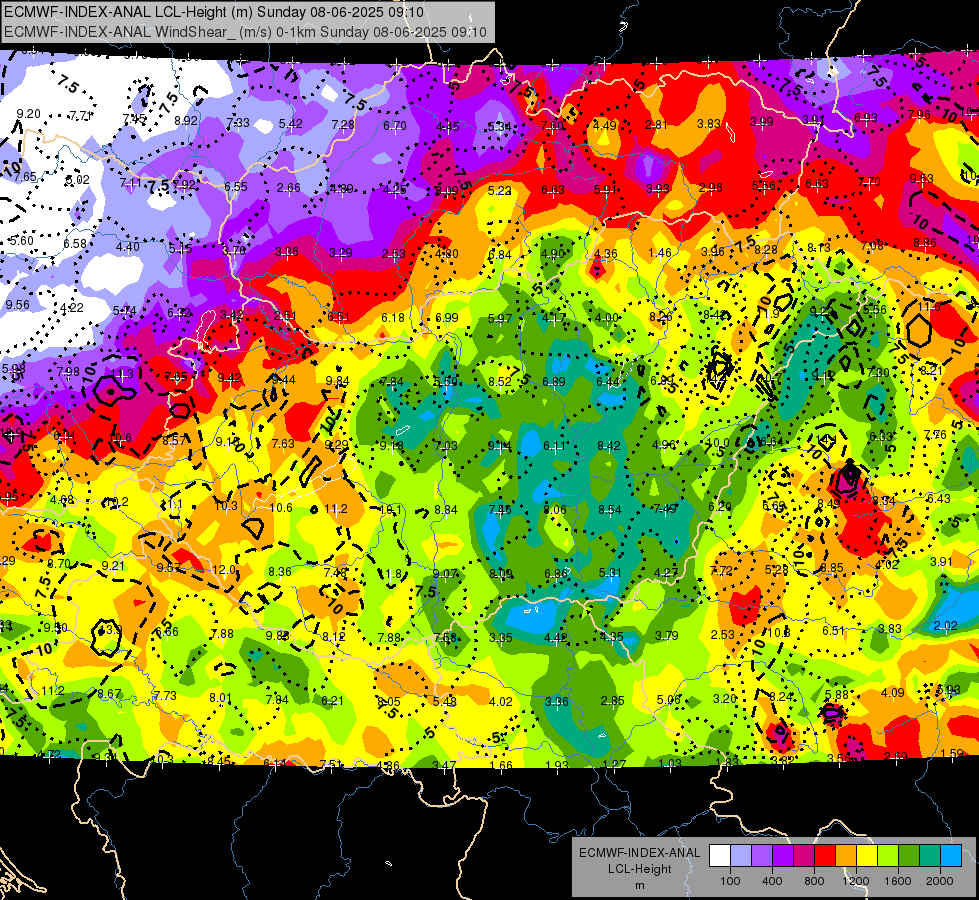This screenshot has height=900, width=979.
Task: Click the grid value 5.06
Action: point(669,699)
